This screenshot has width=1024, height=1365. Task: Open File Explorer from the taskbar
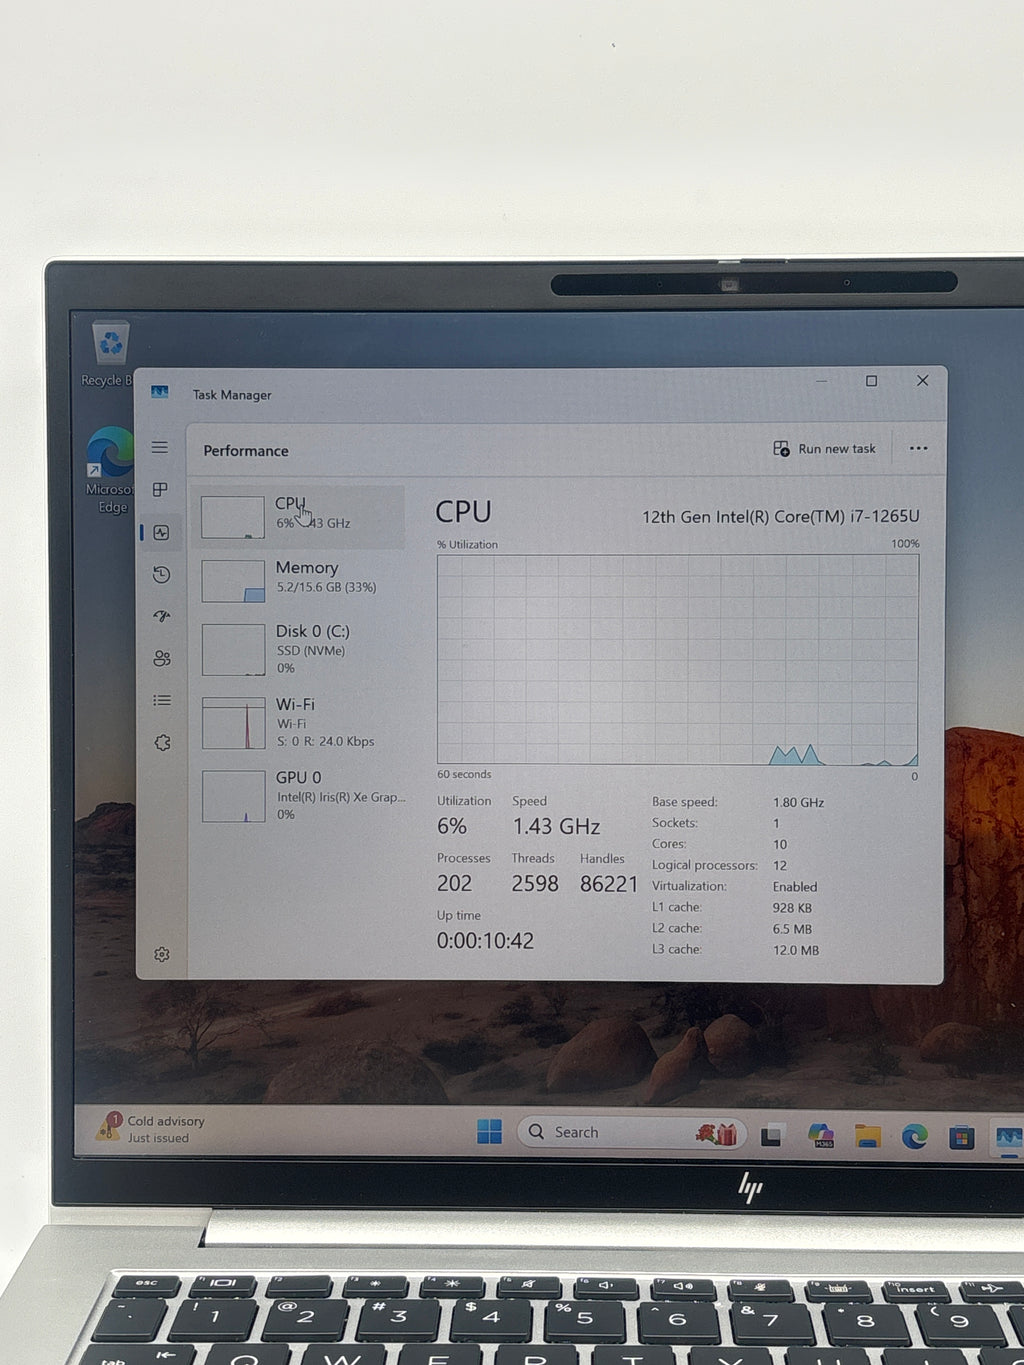pos(867,1136)
